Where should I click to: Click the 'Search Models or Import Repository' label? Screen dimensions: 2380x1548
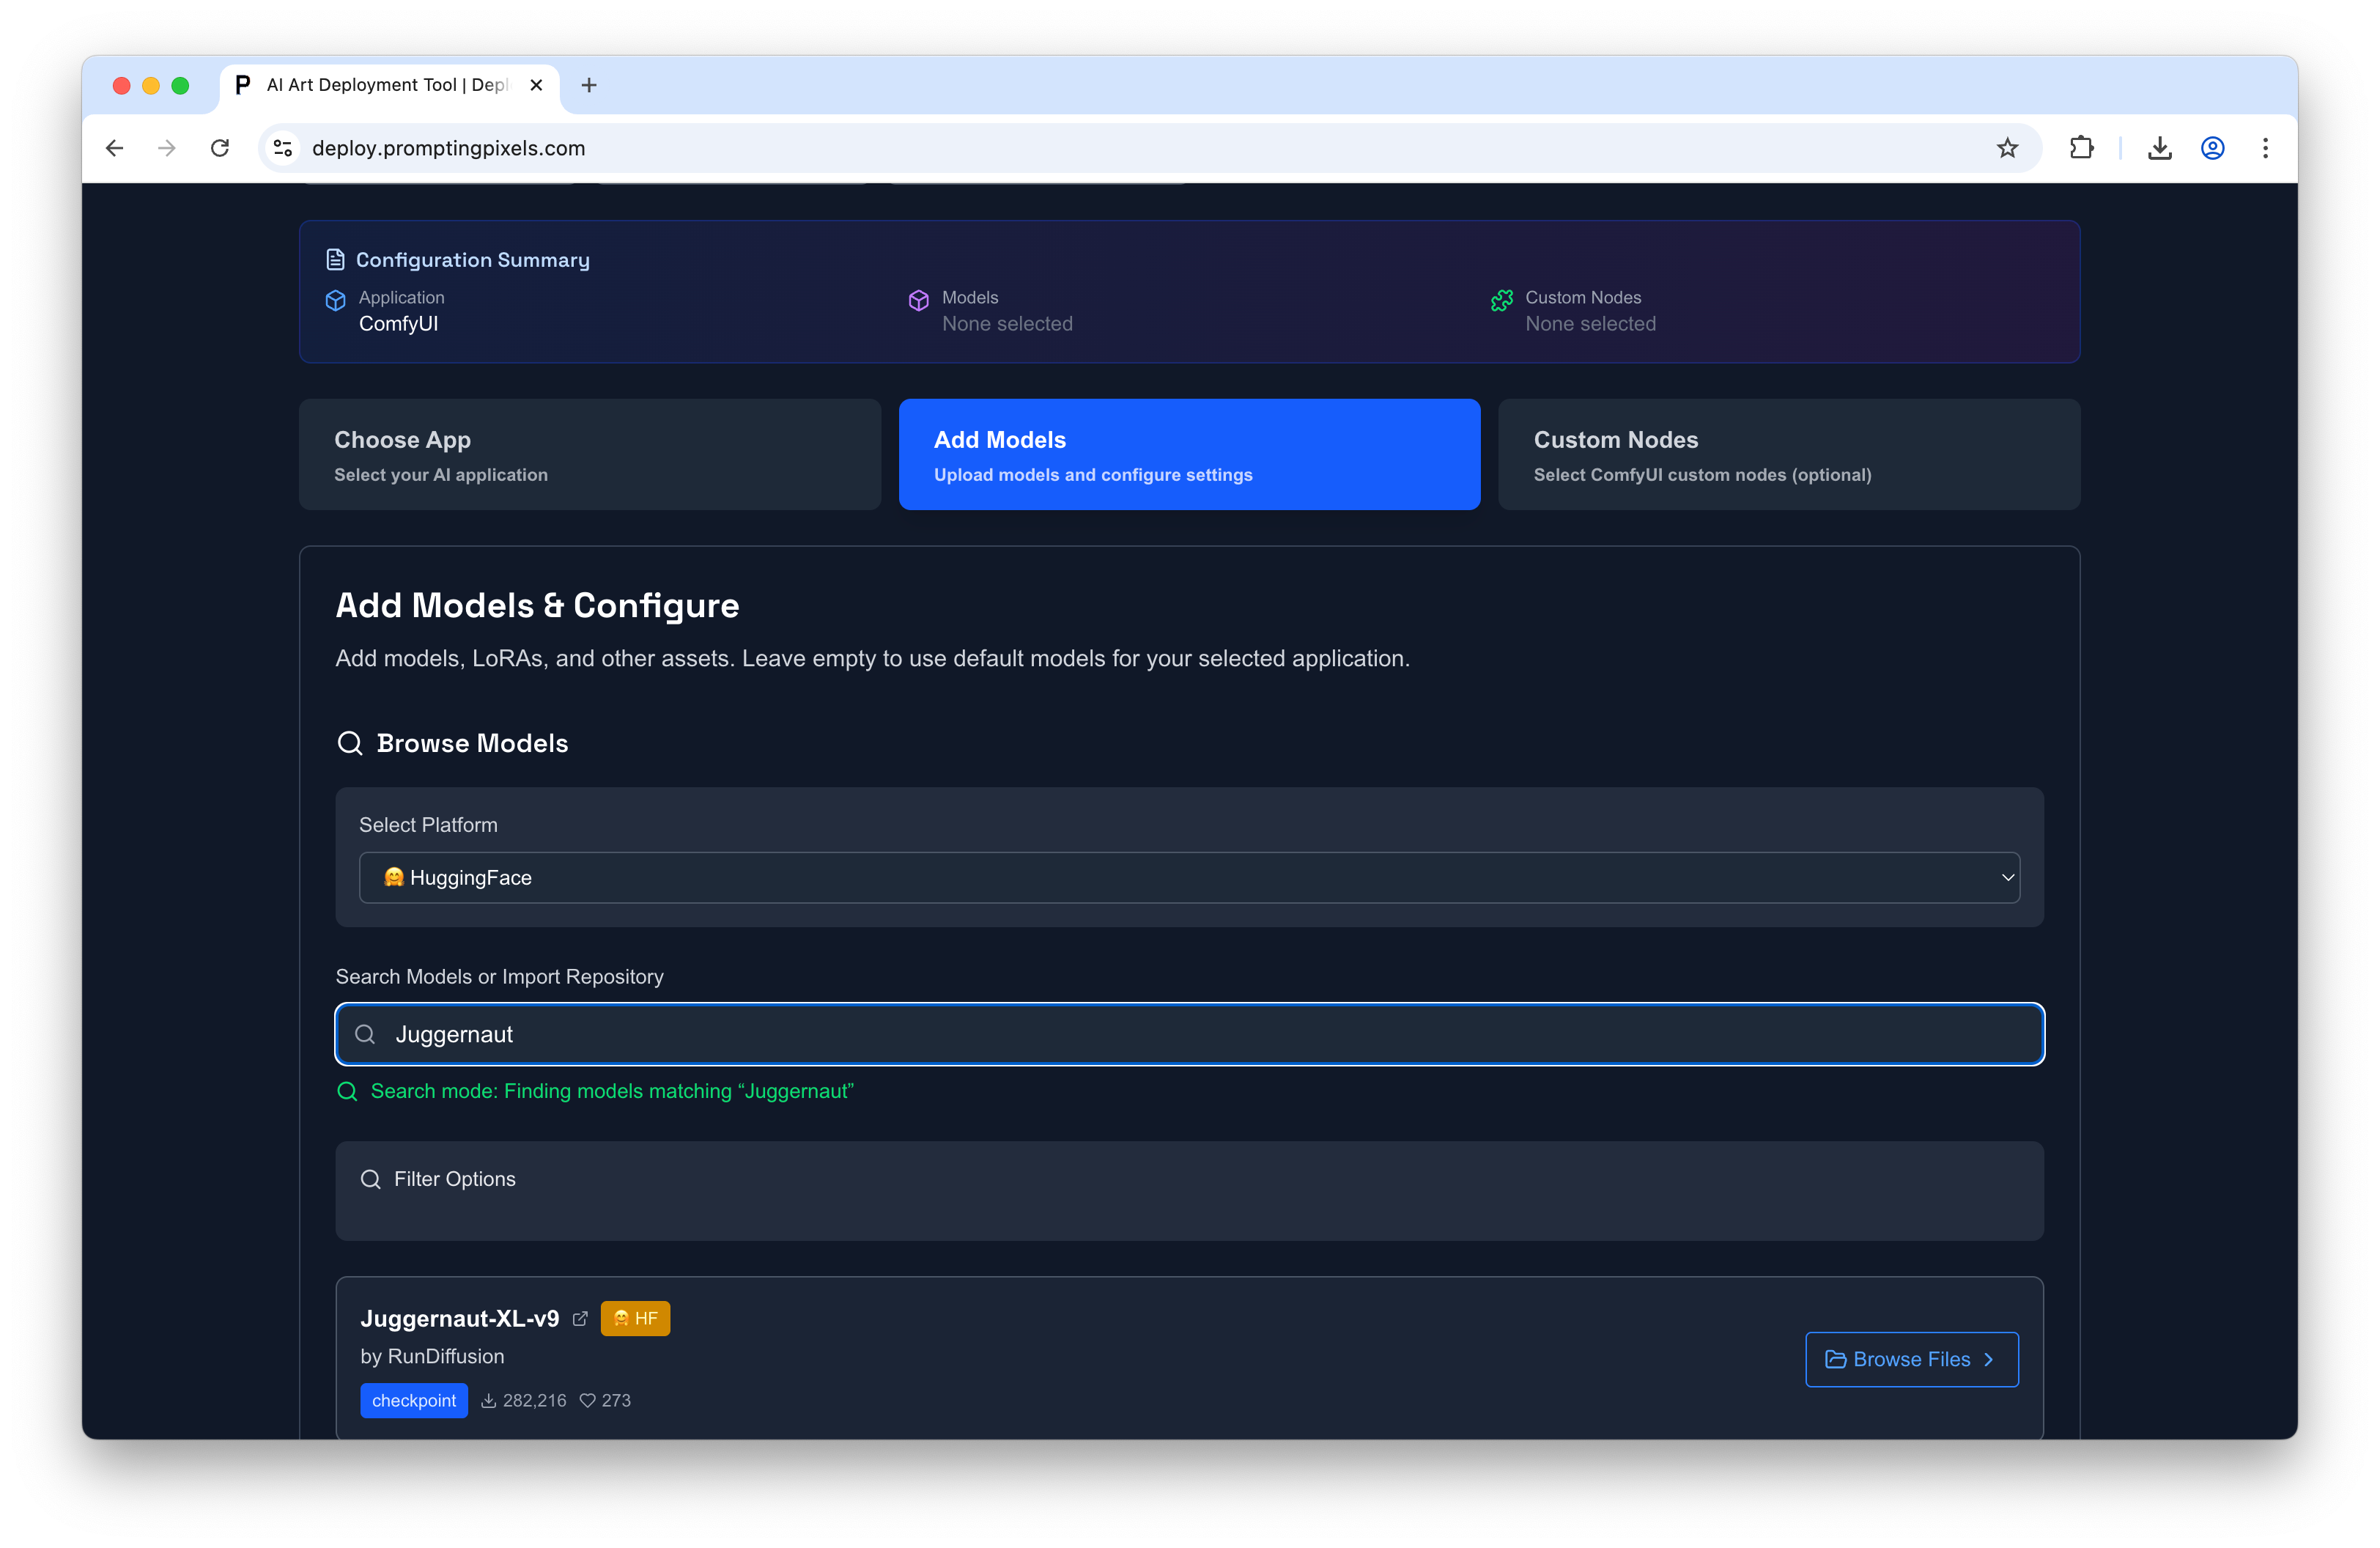pyautogui.click(x=499, y=976)
